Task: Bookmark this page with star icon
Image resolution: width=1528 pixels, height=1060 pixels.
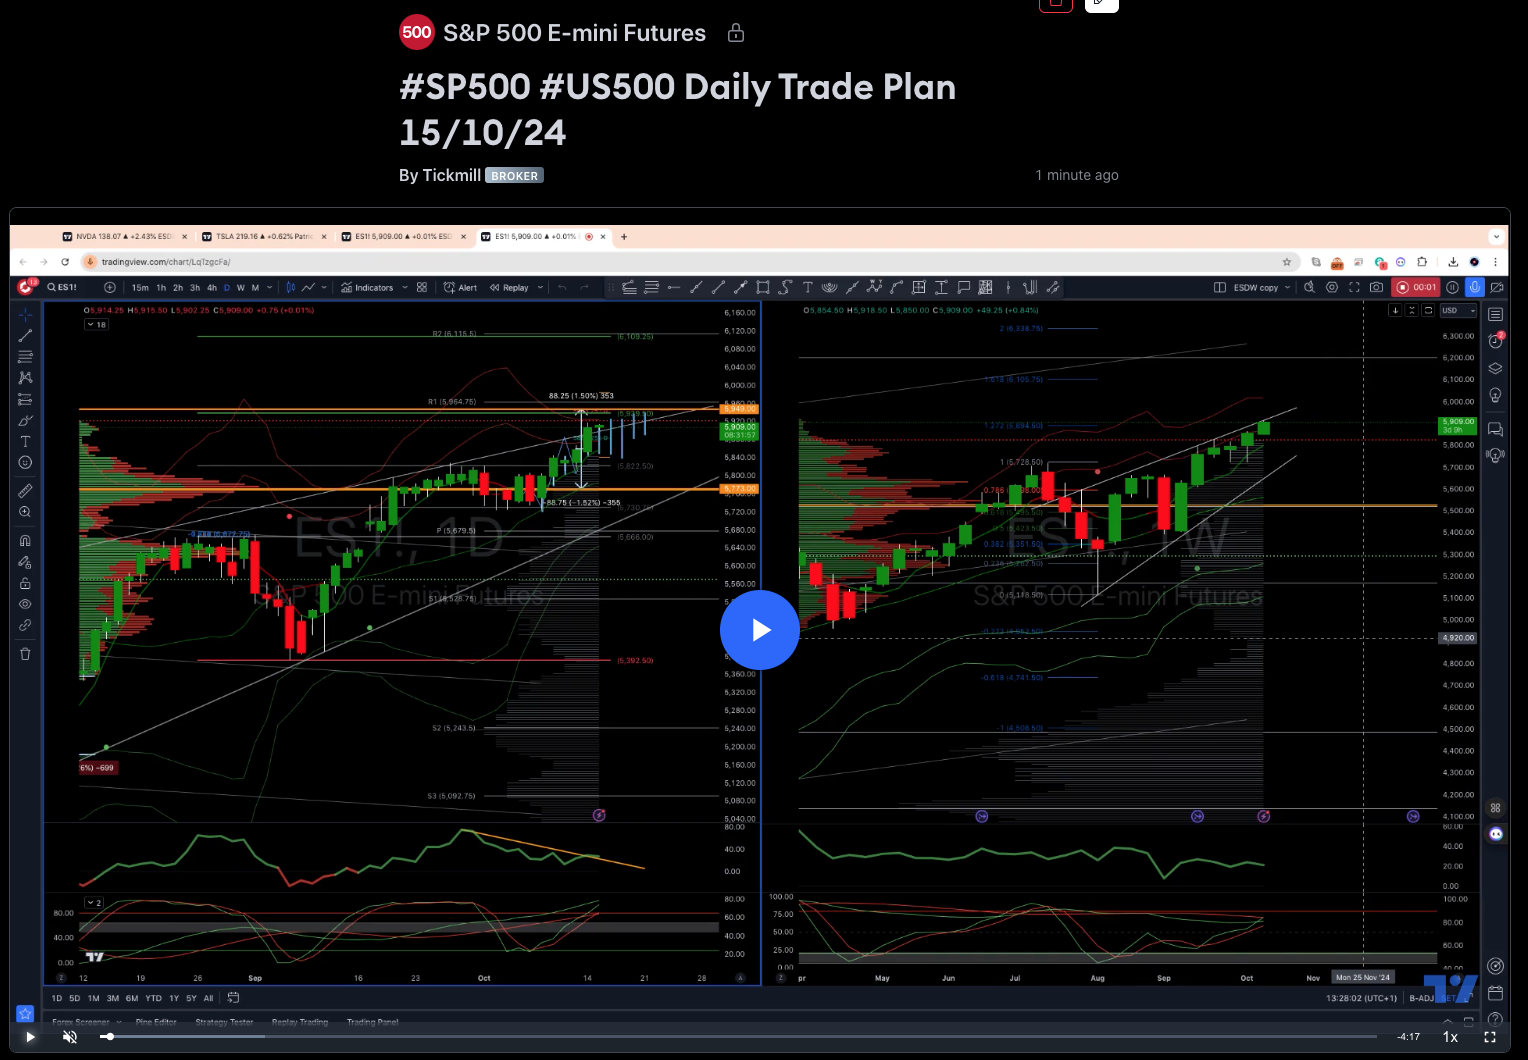Action: 1287,262
